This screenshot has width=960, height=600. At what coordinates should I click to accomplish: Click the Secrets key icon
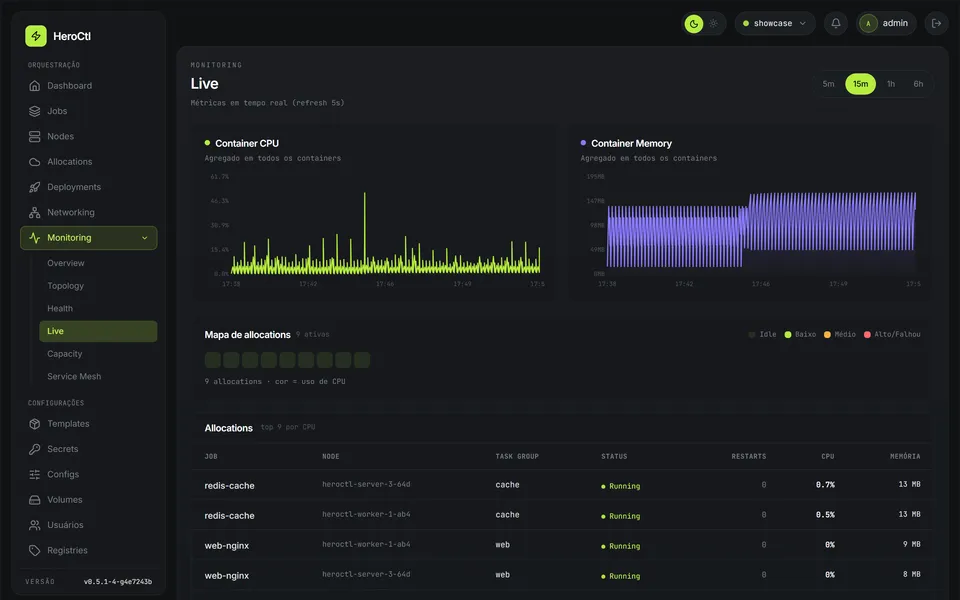tap(34, 449)
